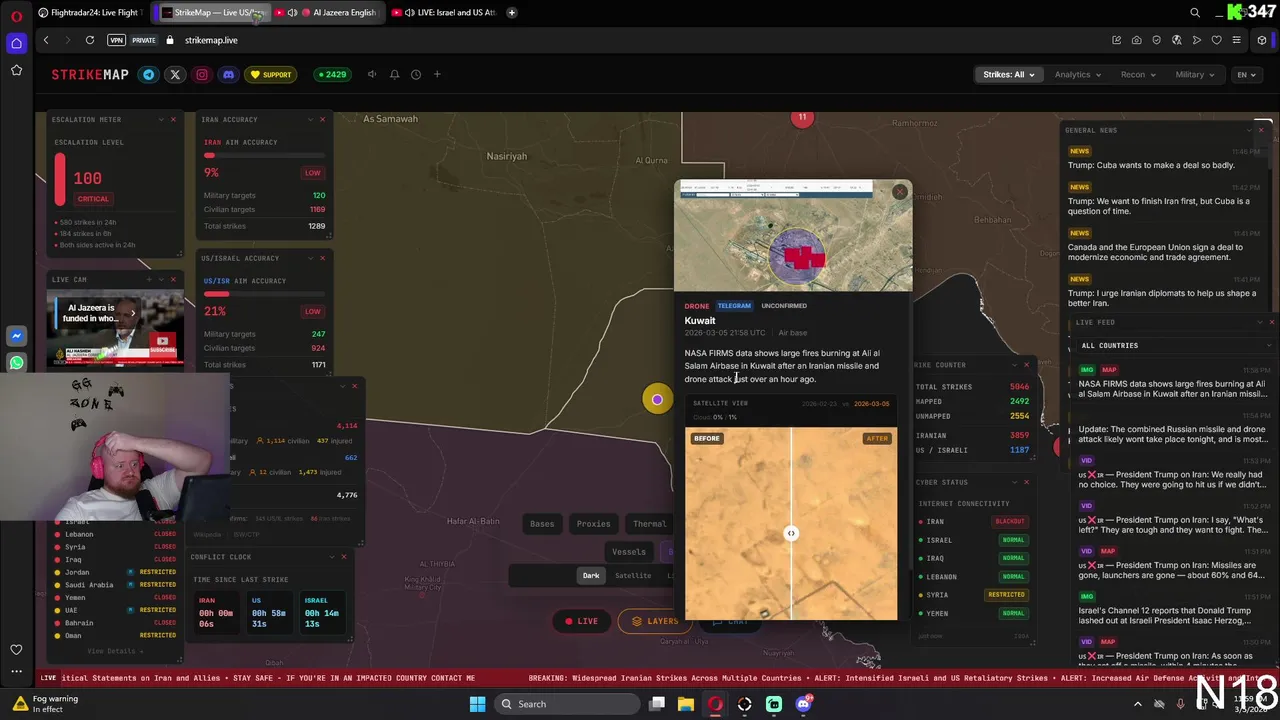1280x720 pixels.
Task: Open the StrikeMap Telegram channel icon
Action: [x=149, y=74]
